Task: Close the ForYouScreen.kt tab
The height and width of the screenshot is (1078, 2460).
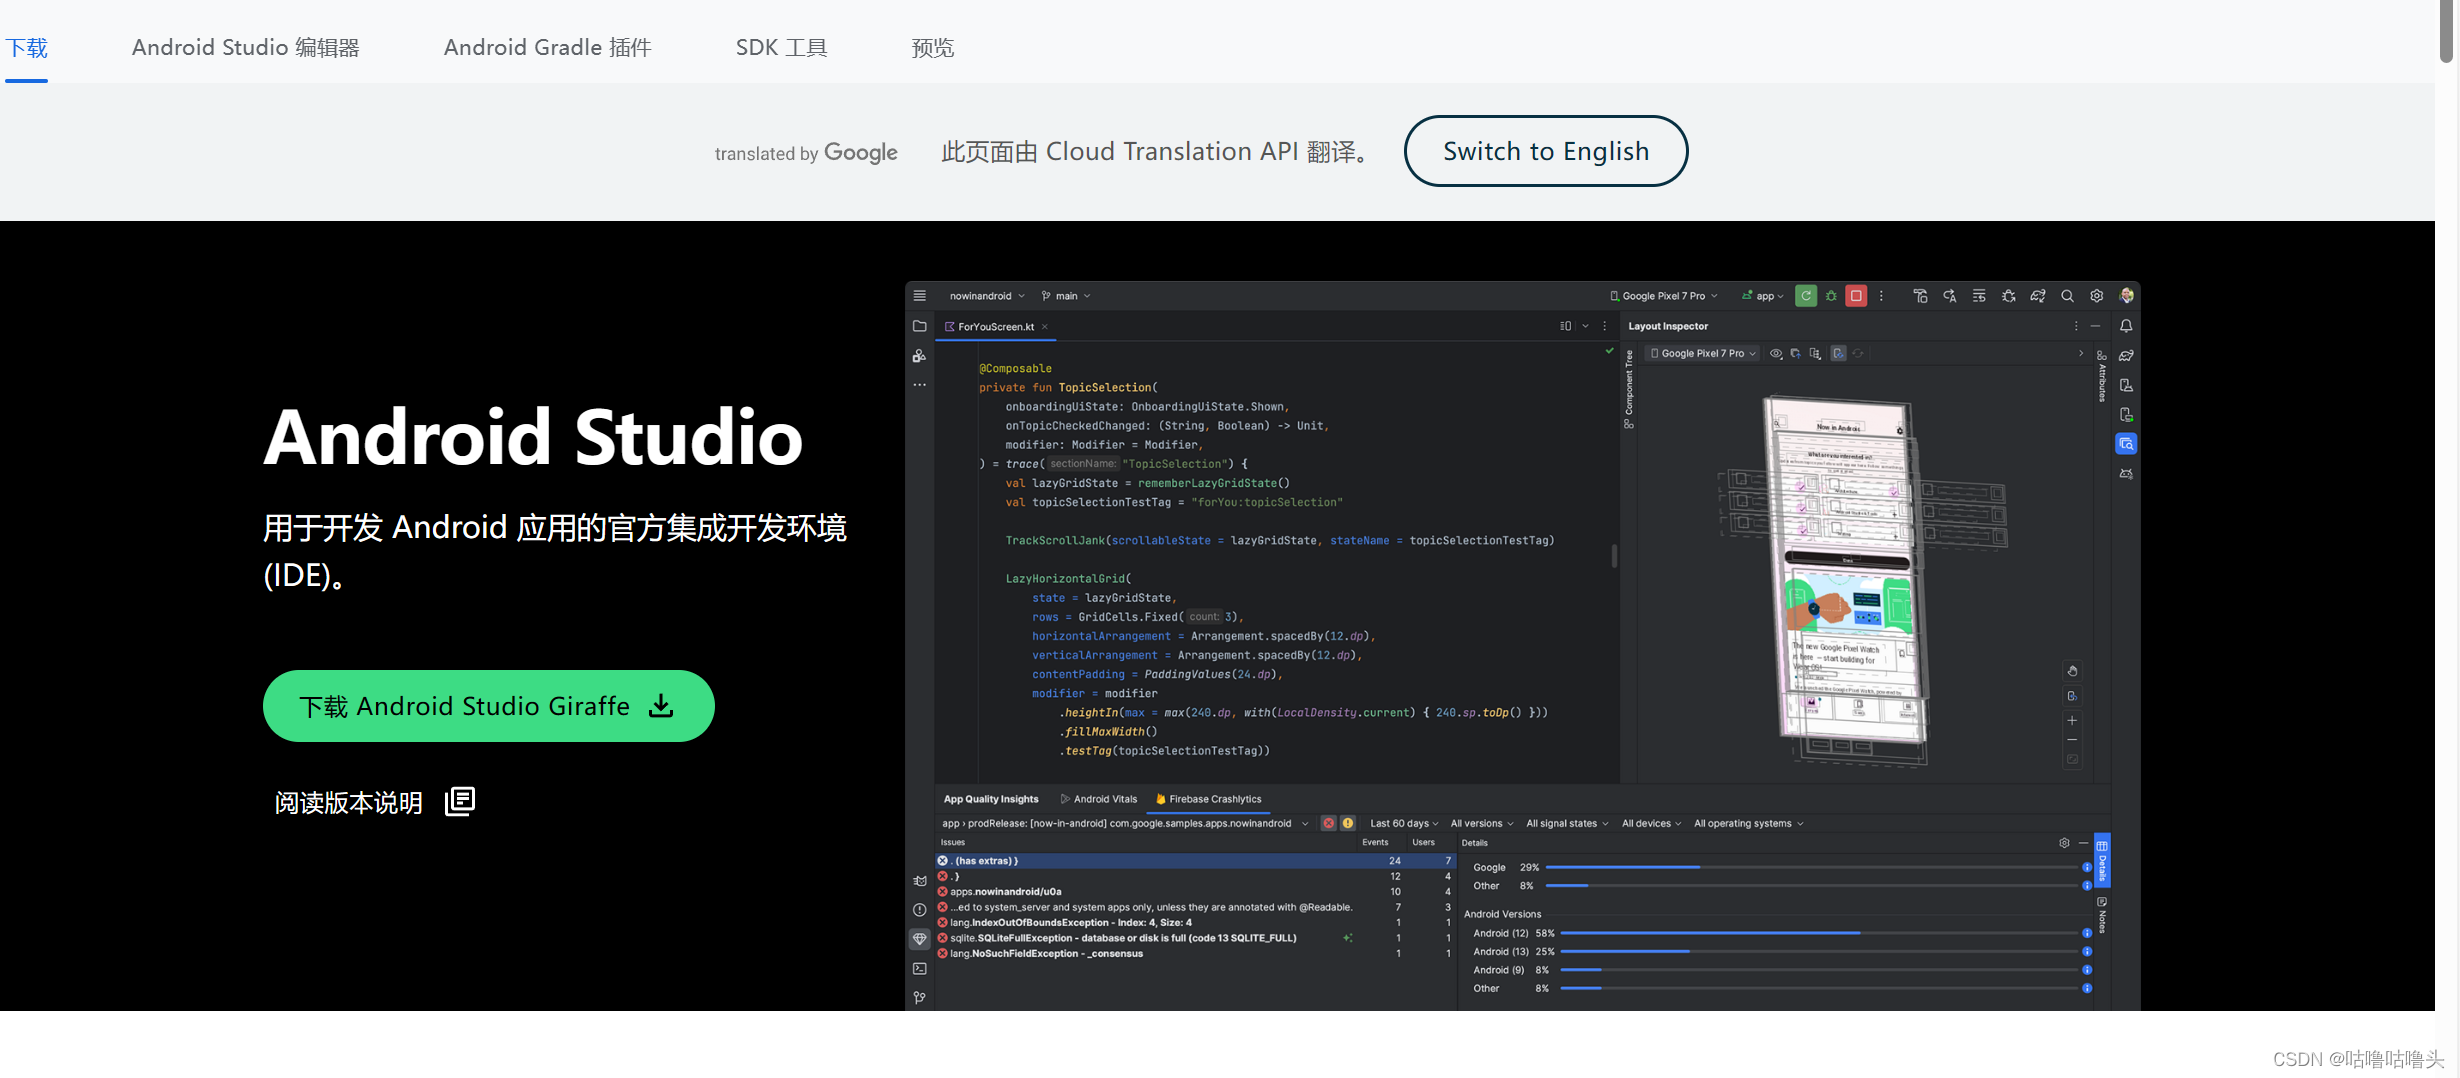Action: coord(1045,327)
